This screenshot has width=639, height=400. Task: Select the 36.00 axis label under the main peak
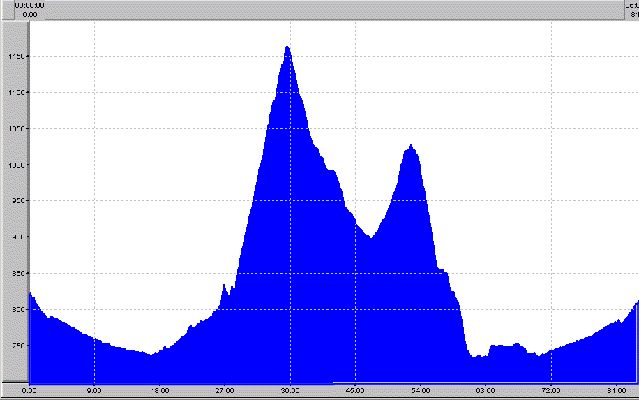(290, 390)
